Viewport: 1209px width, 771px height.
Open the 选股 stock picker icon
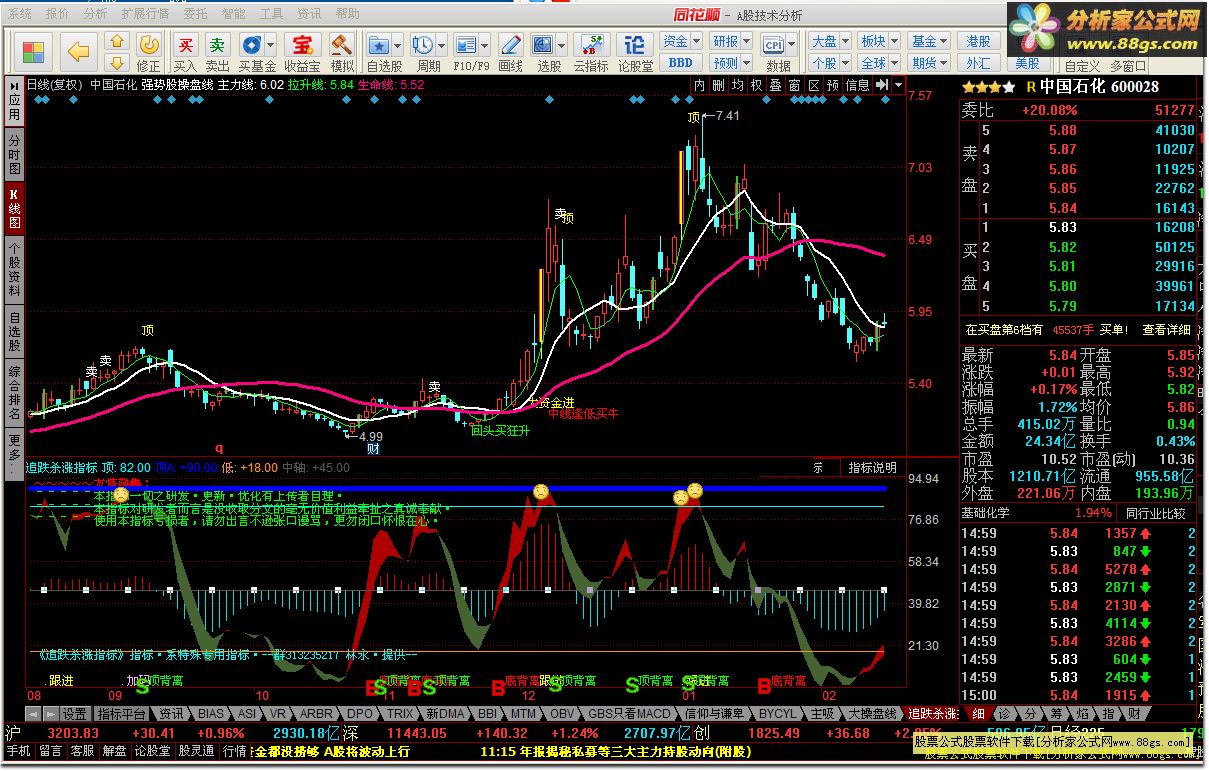(x=542, y=45)
